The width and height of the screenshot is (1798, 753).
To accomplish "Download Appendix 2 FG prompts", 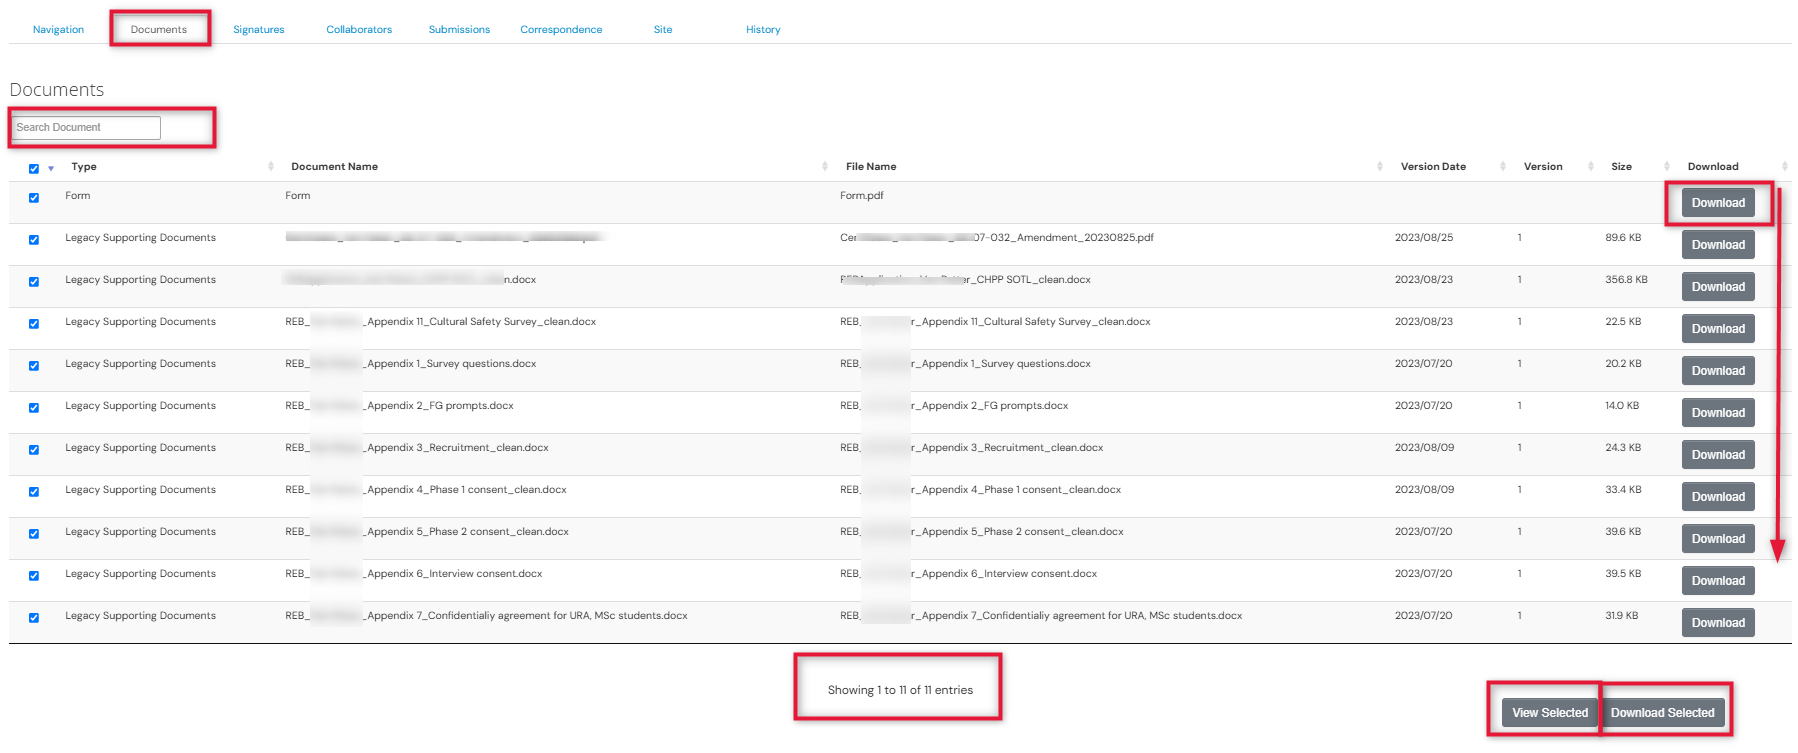I will (1718, 413).
